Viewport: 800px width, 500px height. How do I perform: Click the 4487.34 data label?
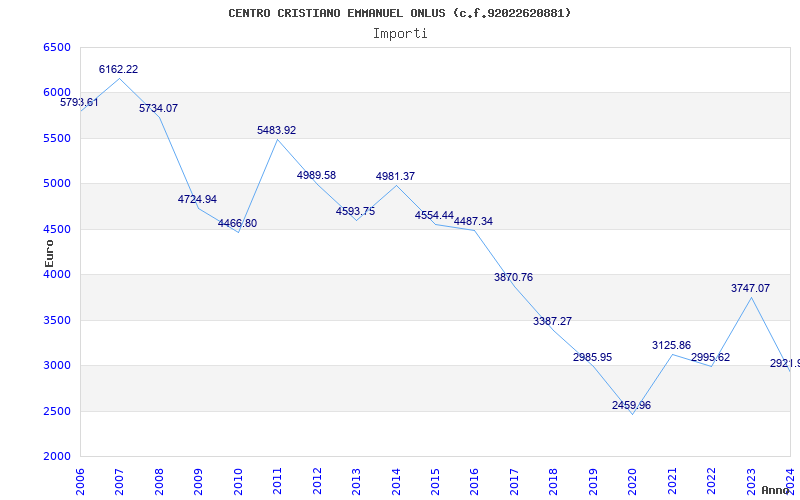pyautogui.click(x=473, y=221)
